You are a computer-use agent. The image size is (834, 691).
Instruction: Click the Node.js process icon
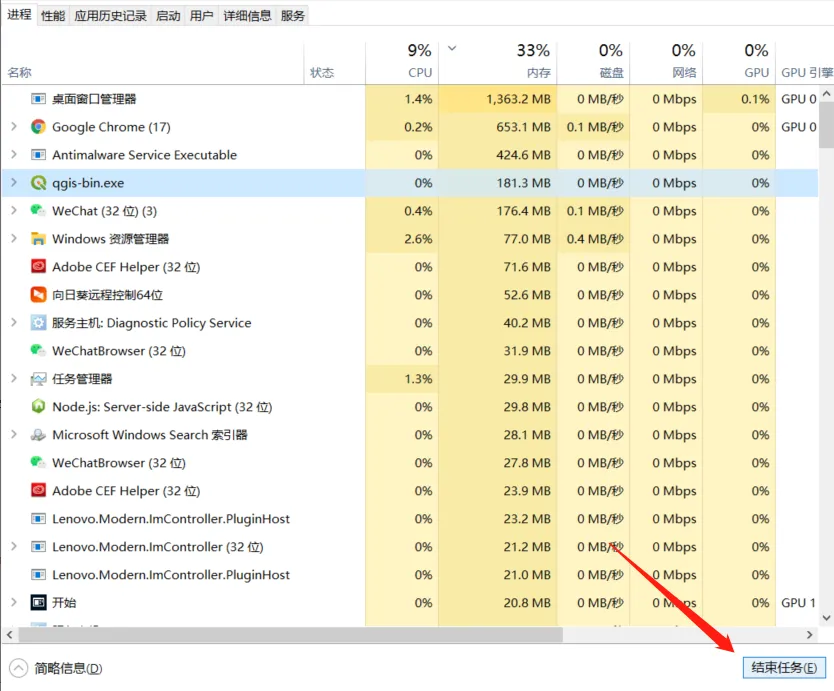(x=38, y=406)
